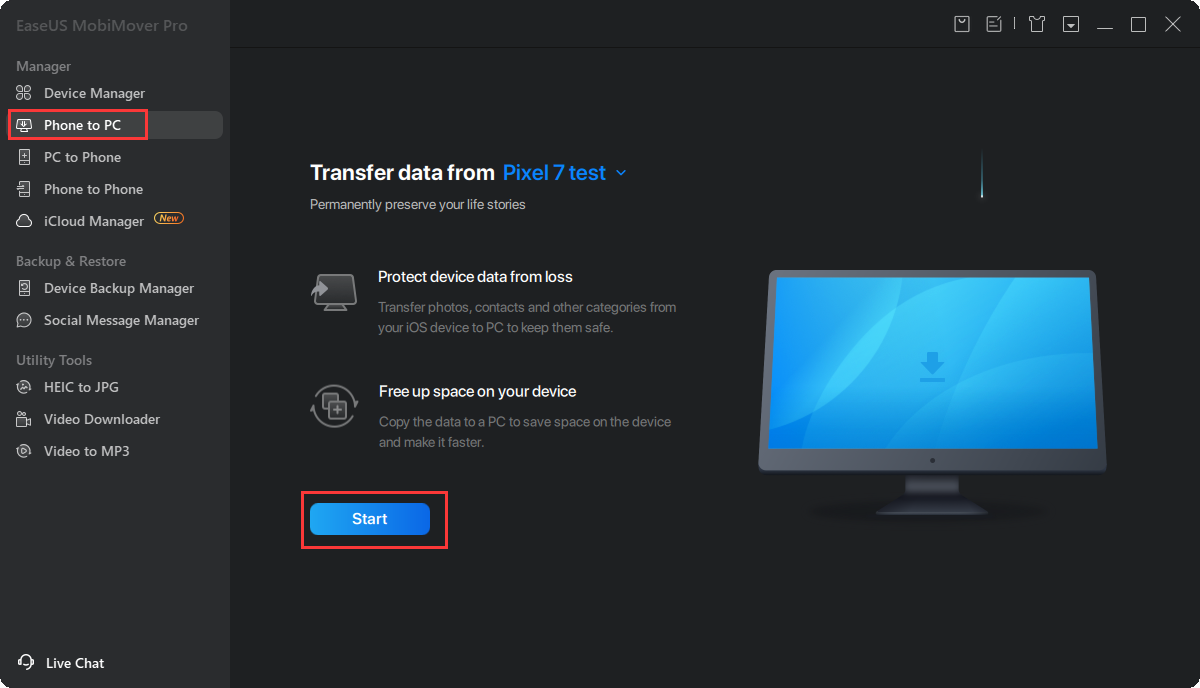Click the blue Start button
This screenshot has height=688, width=1200.
click(x=370, y=519)
